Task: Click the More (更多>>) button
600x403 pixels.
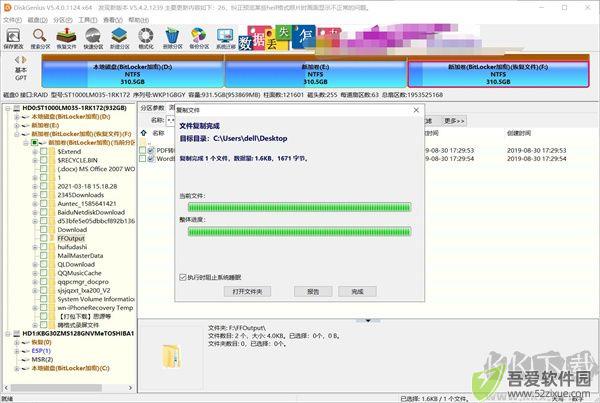Action: pyautogui.click(x=454, y=121)
